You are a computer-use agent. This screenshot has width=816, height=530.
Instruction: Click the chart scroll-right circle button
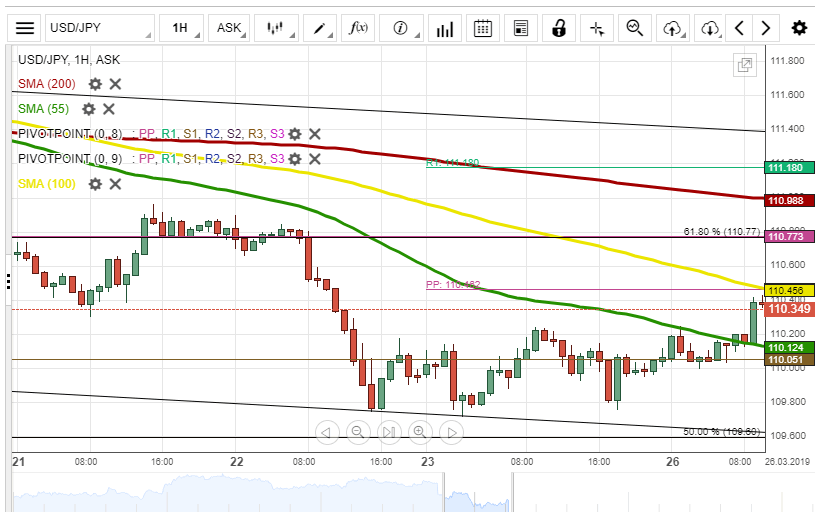click(x=451, y=433)
